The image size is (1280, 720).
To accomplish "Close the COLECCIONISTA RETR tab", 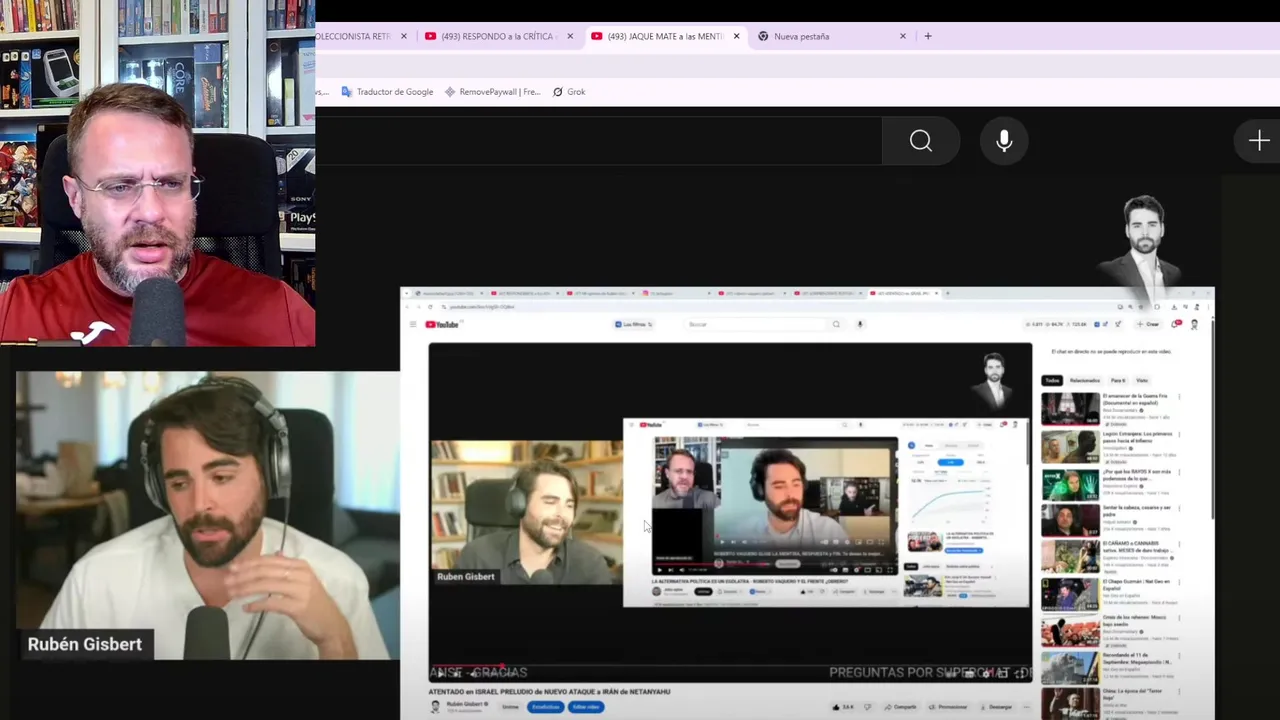I will (x=404, y=36).
